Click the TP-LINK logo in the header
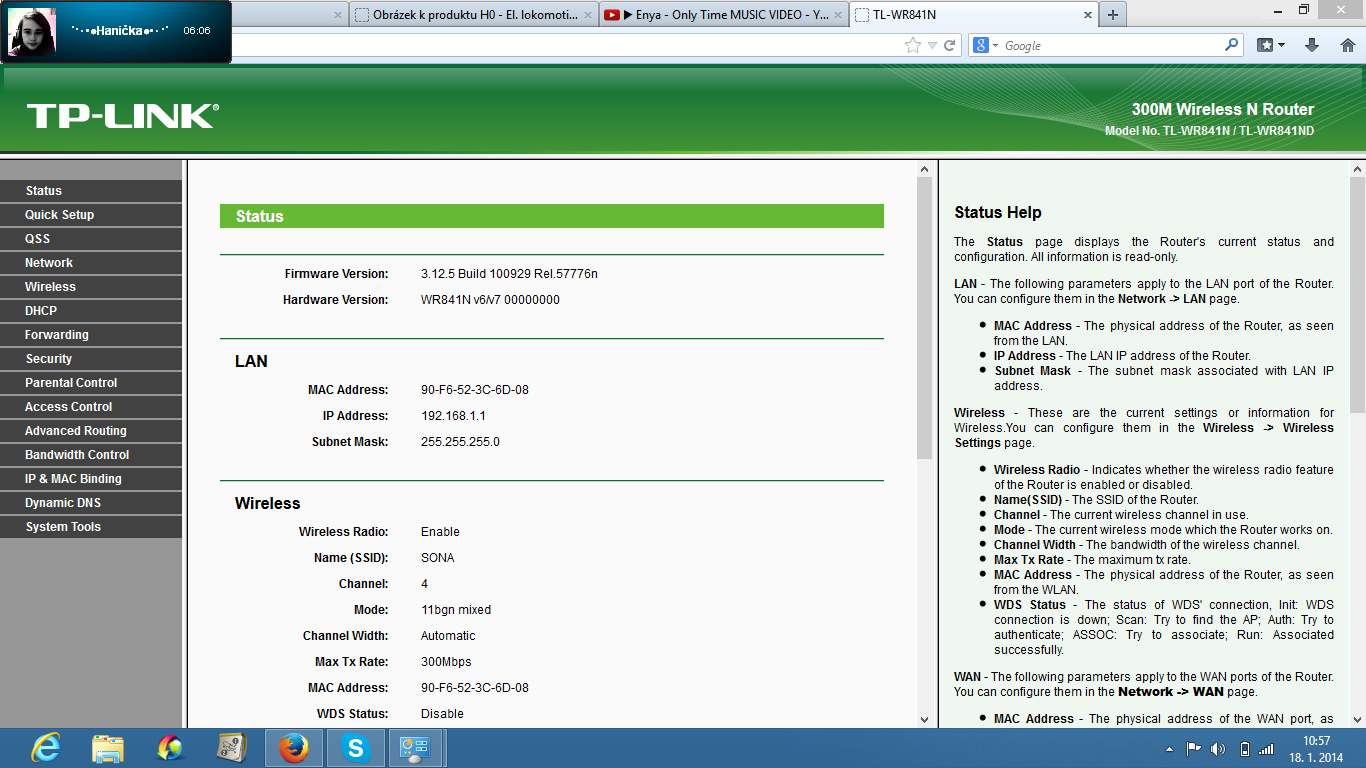 point(122,116)
